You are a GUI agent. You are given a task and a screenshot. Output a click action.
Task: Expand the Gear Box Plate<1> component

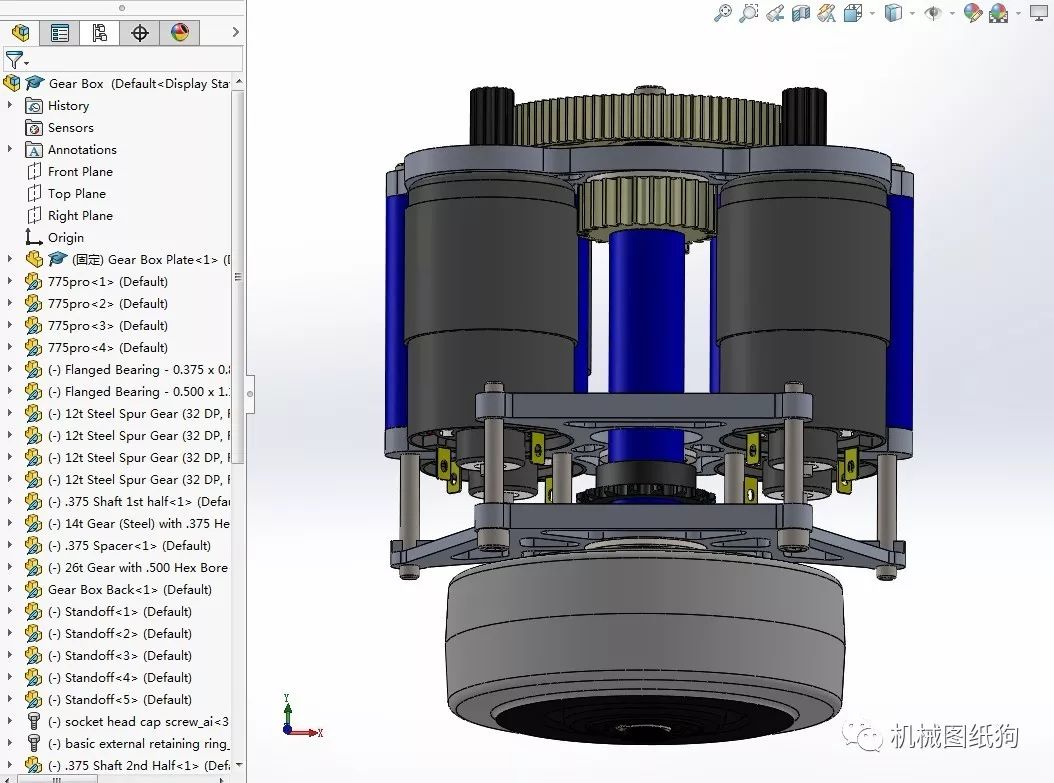(9, 259)
